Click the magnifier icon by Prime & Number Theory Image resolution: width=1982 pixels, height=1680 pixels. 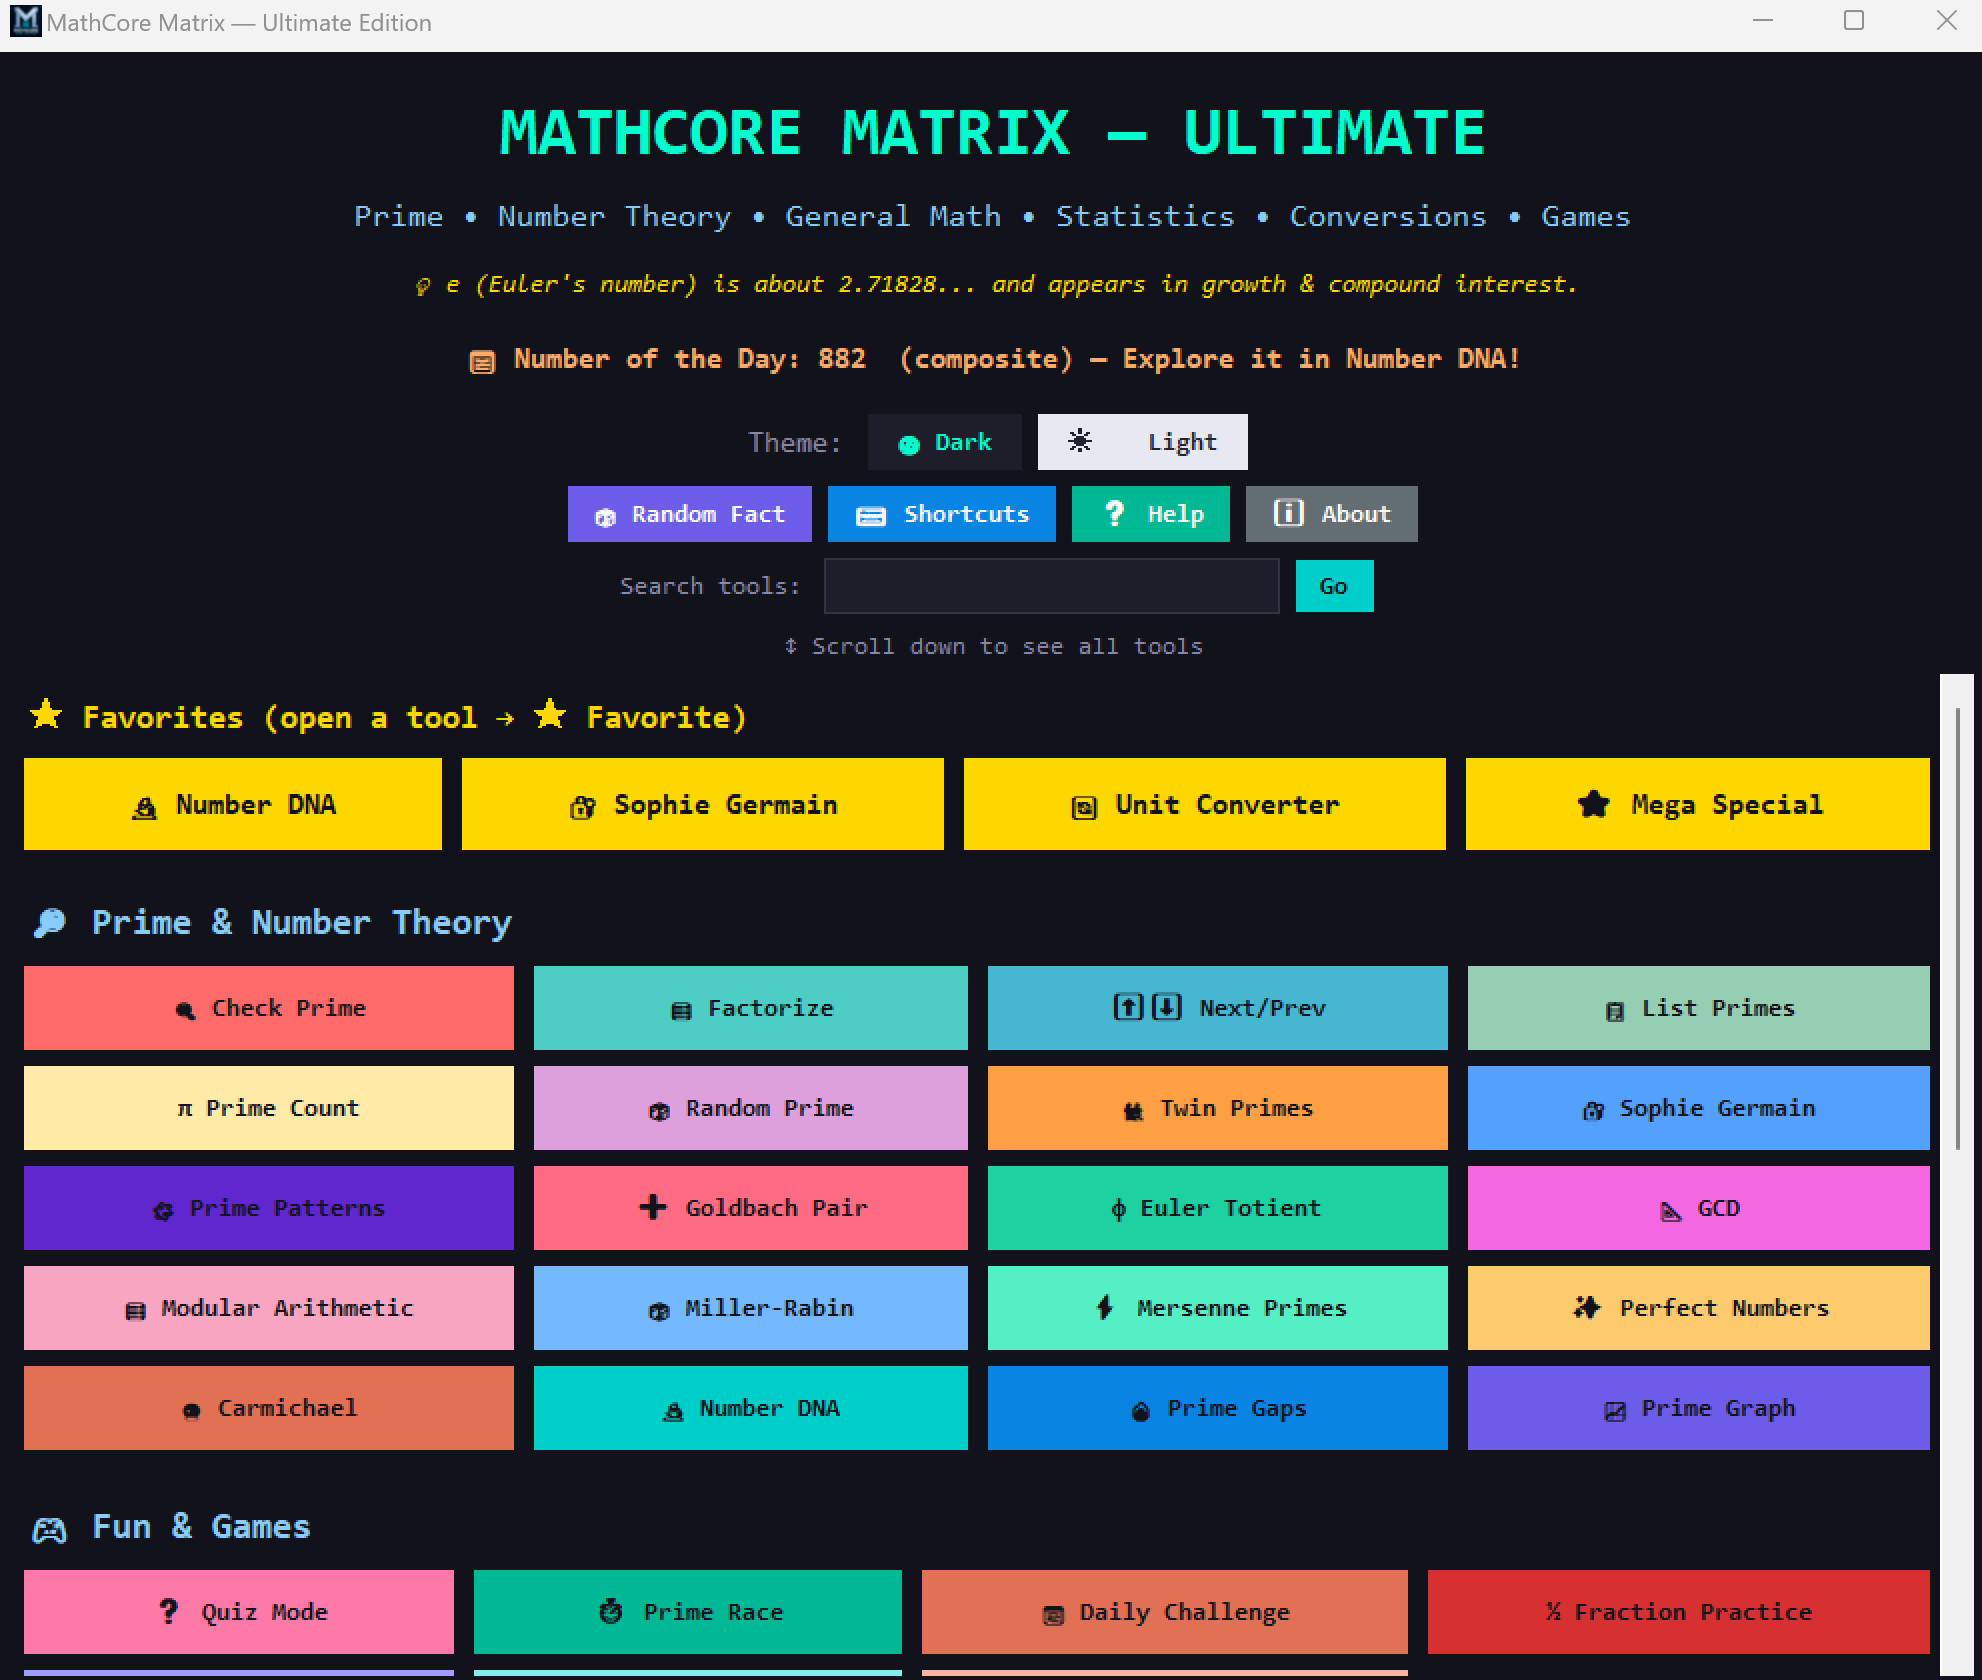(x=49, y=923)
